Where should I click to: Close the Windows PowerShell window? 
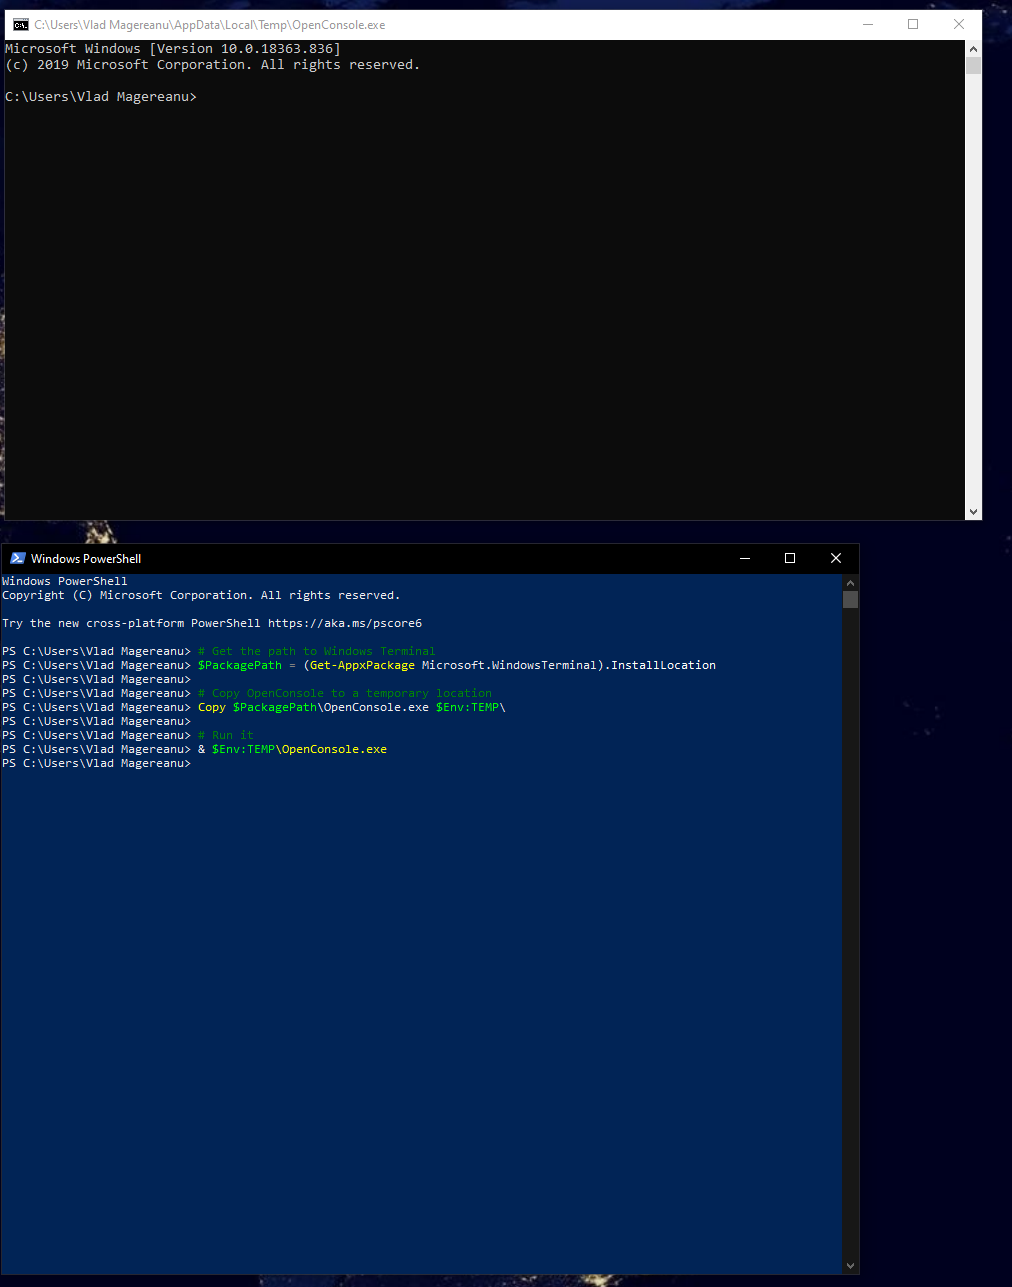click(836, 558)
